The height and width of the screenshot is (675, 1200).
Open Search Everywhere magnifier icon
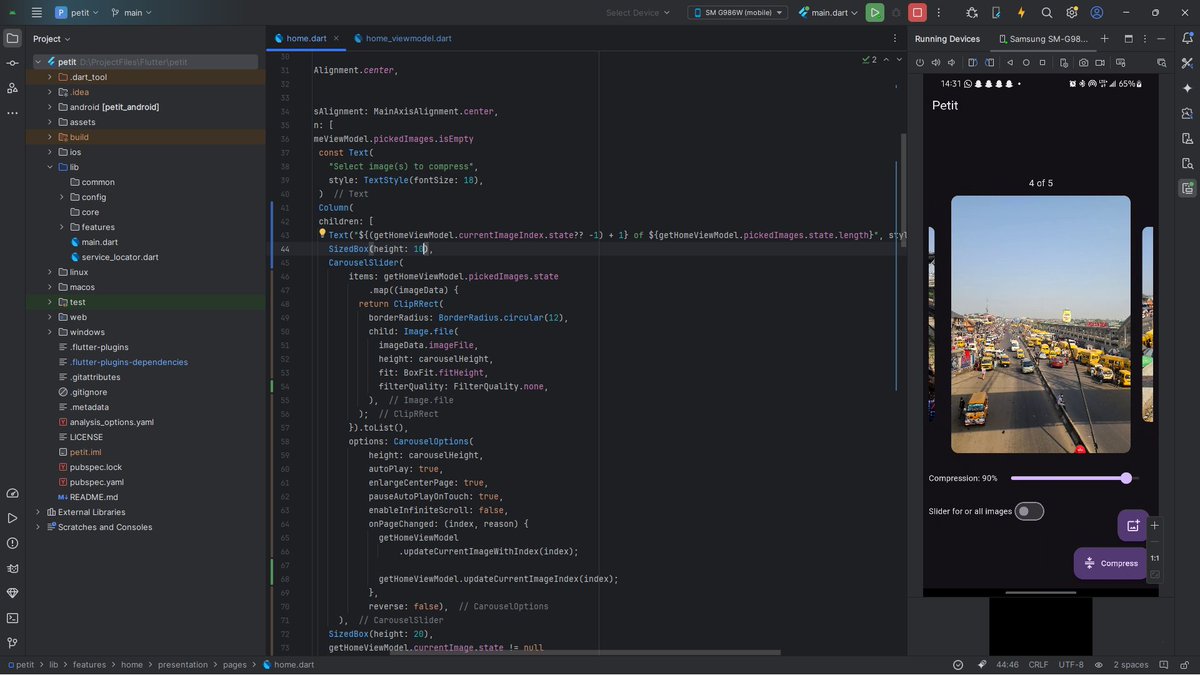(1047, 13)
